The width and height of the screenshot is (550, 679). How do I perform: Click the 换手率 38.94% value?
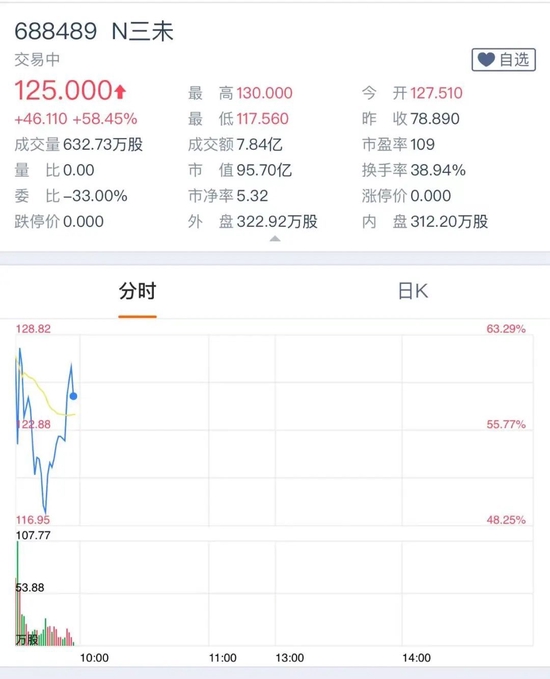coord(438,170)
